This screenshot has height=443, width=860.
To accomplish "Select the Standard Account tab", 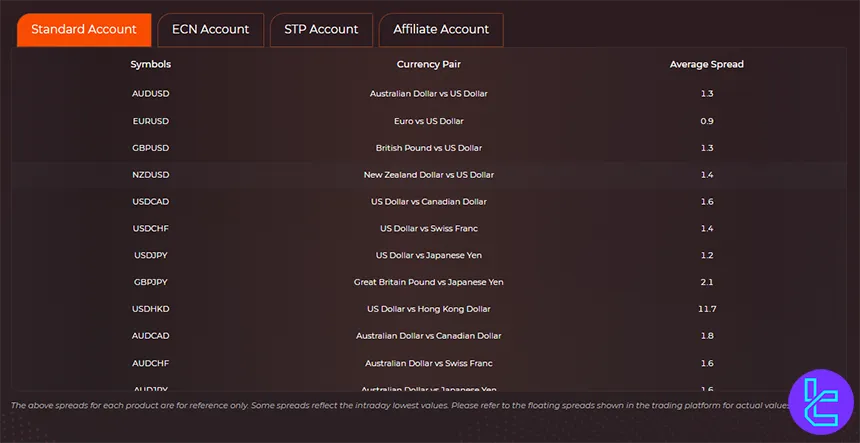I will (84, 30).
